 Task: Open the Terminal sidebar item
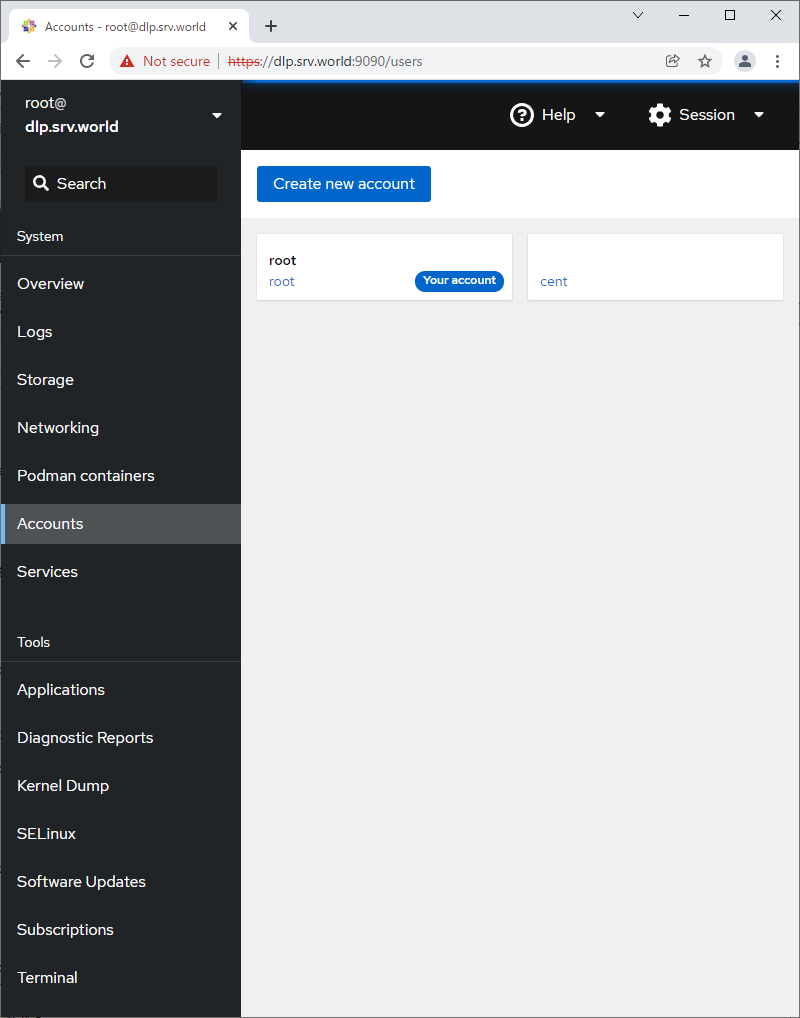[47, 978]
